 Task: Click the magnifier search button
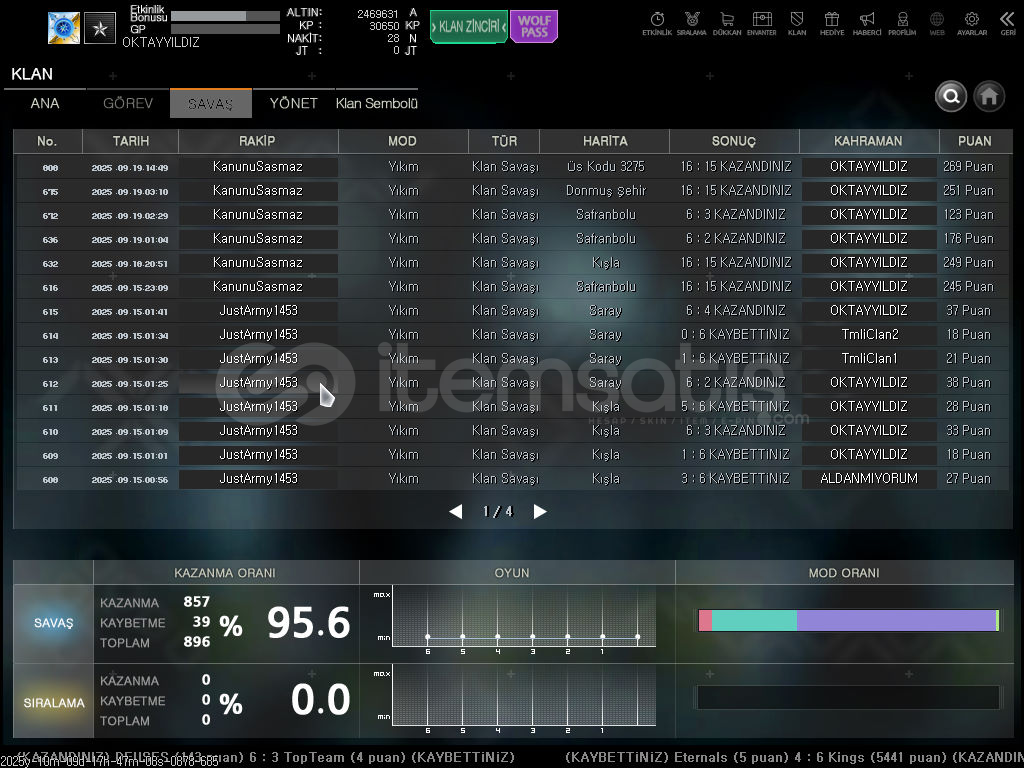click(951, 96)
